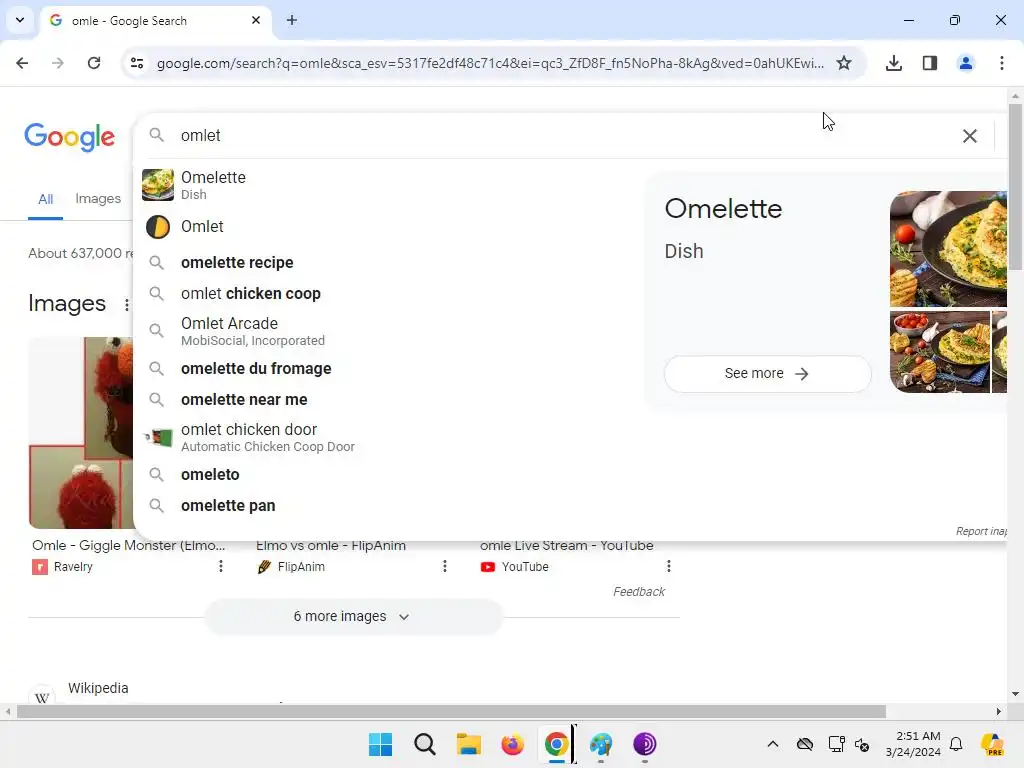
Task: Click in the search field containing 'omlet'
Action: pos(562,136)
